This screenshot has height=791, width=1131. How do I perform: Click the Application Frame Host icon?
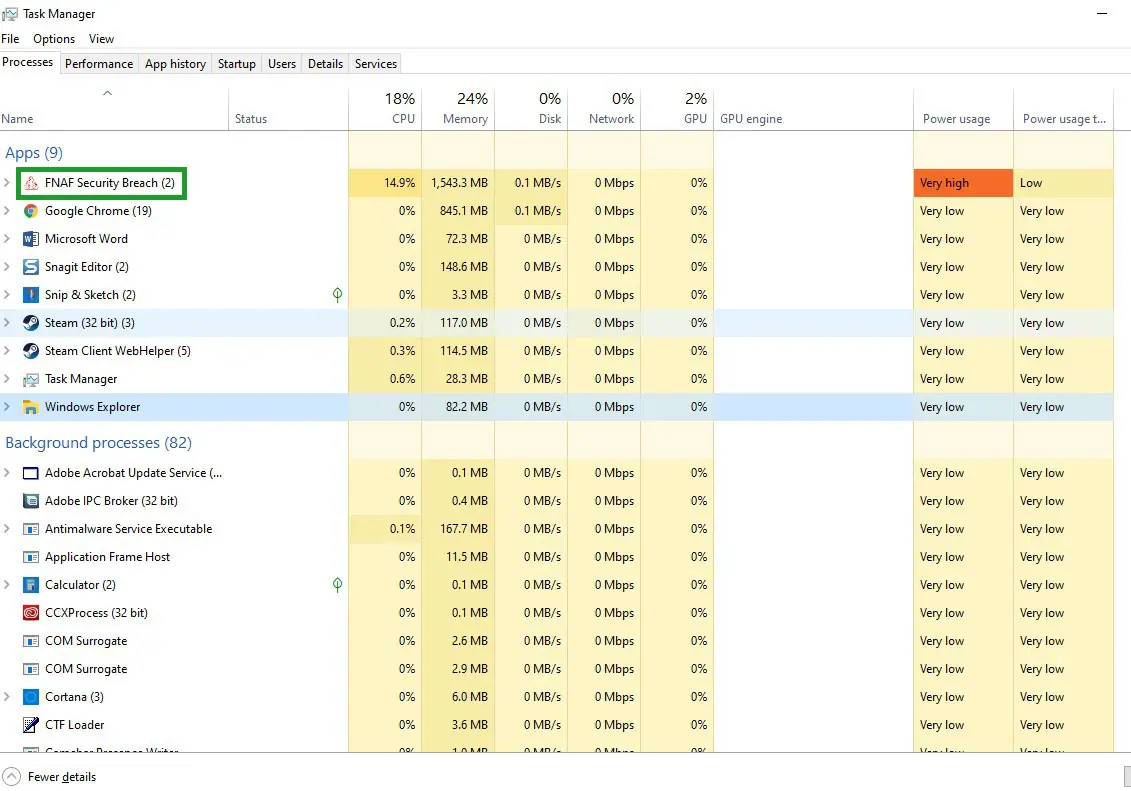[x=30, y=557]
